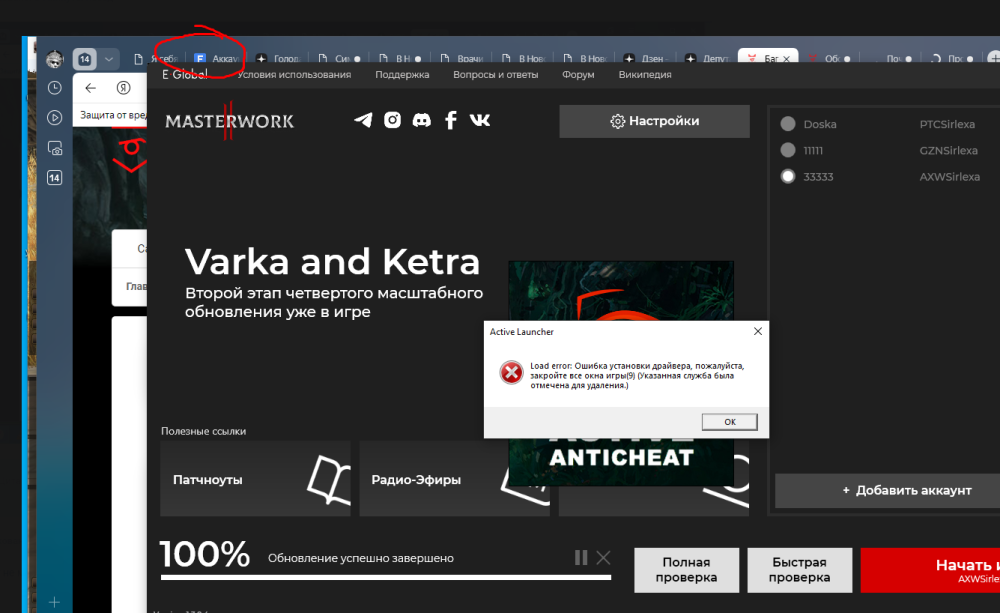Select the Doska account radio button
This screenshot has width=1000, height=613.
(788, 124)
